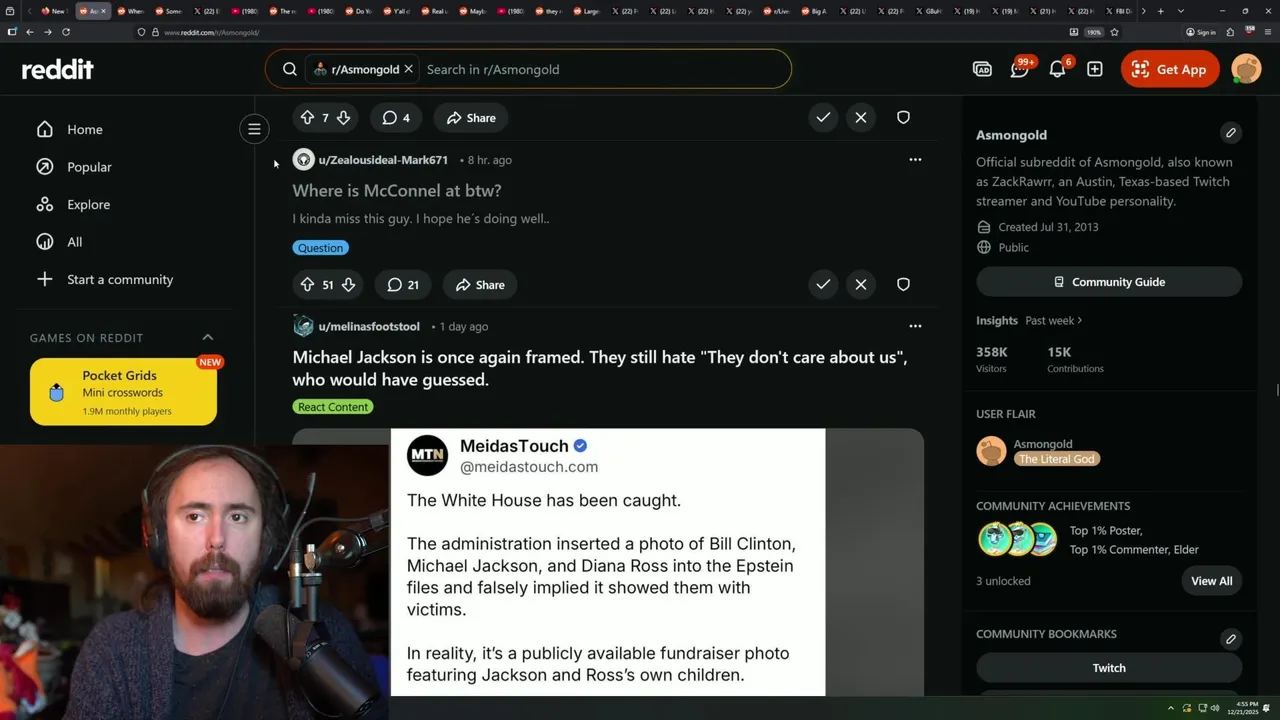Edit the Asmongold community description
This screenshot has width=1280, height=720.
(1231, 133)
